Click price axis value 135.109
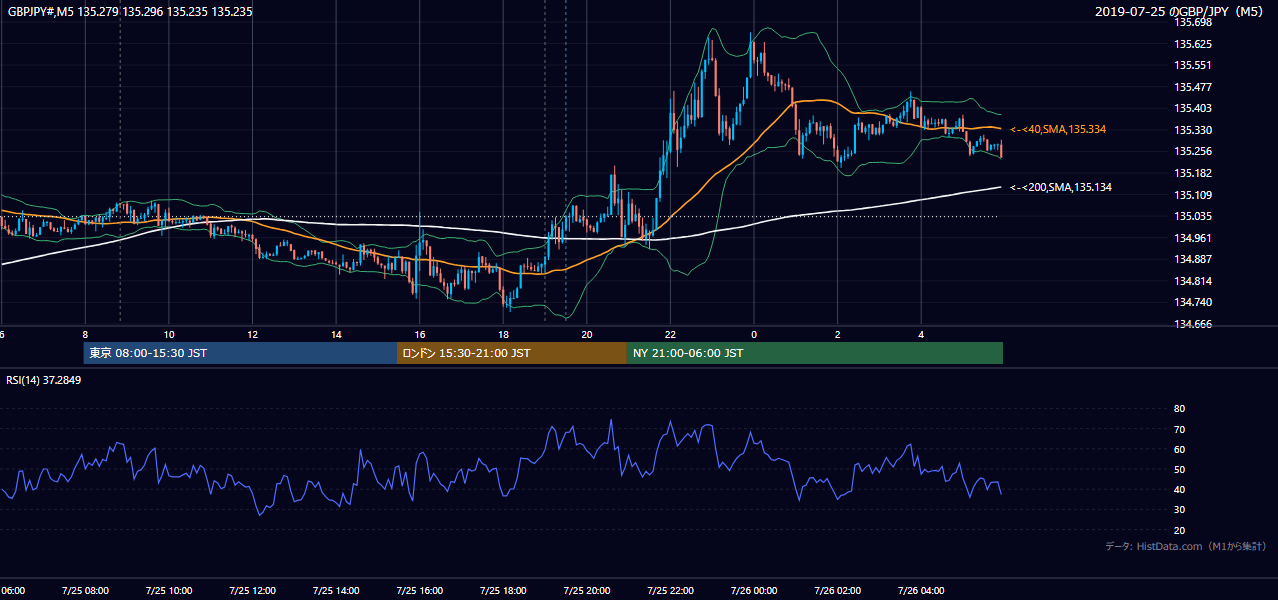 tap(1193, 195)
